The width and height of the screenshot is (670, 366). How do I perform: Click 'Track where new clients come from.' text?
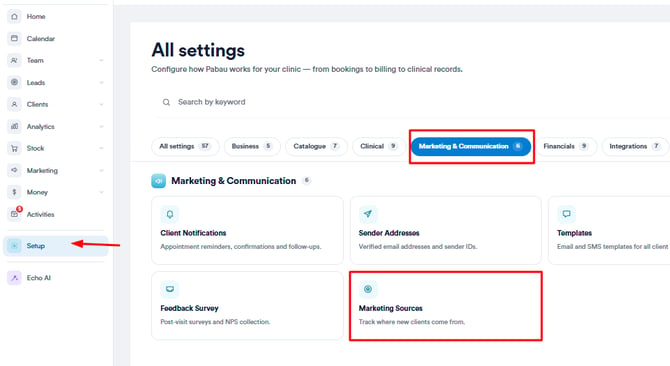411,322
